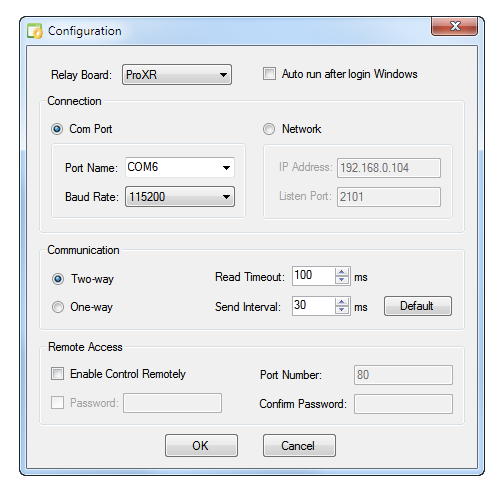Screen dimensions: 500x500
Task: Open the Baud Rate 115200 dropdown
Action: click(x=180, y=197)
